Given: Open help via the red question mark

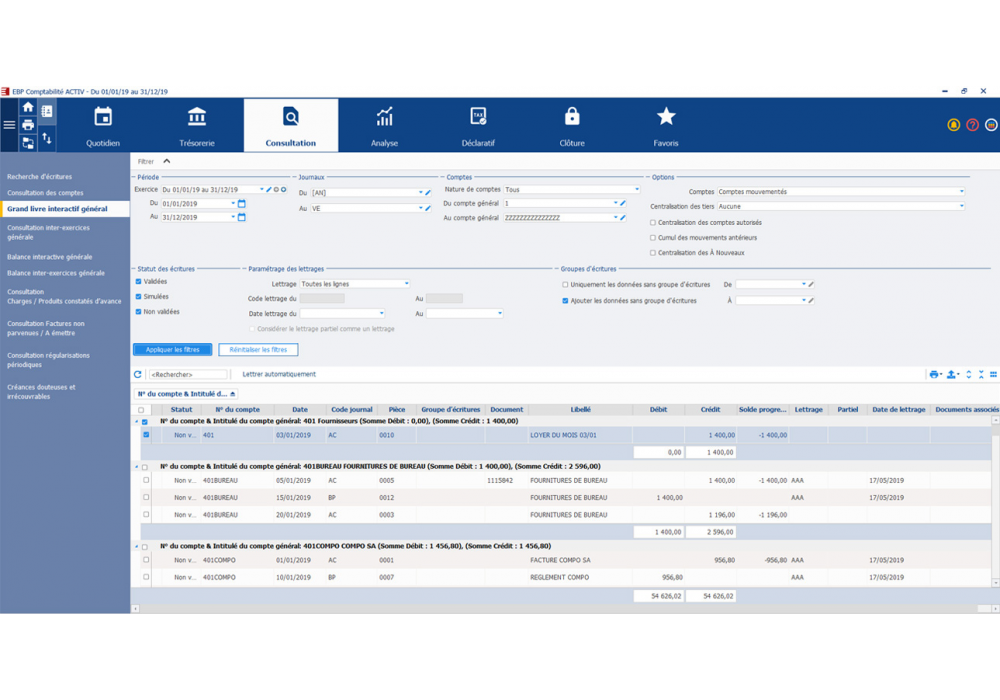Looking at the screenshot, I should 972,125.
